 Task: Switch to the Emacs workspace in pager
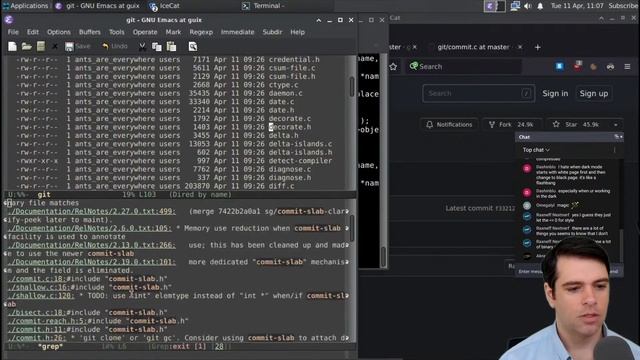click(489, 6)
